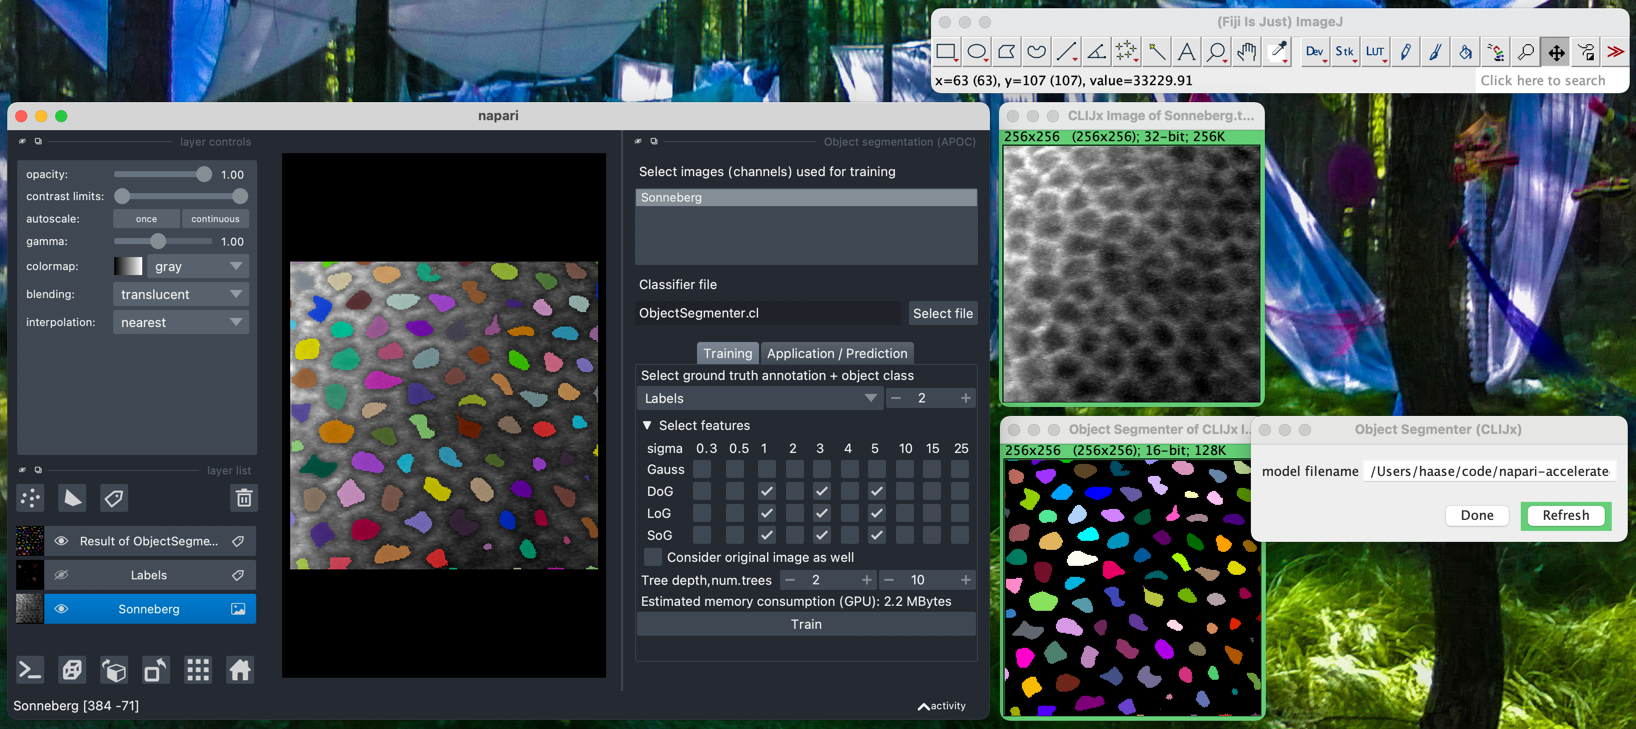Open the napari console icon
Image resolution: width=1636 pixels, height=729 pixels.
[x=30, y=670]
